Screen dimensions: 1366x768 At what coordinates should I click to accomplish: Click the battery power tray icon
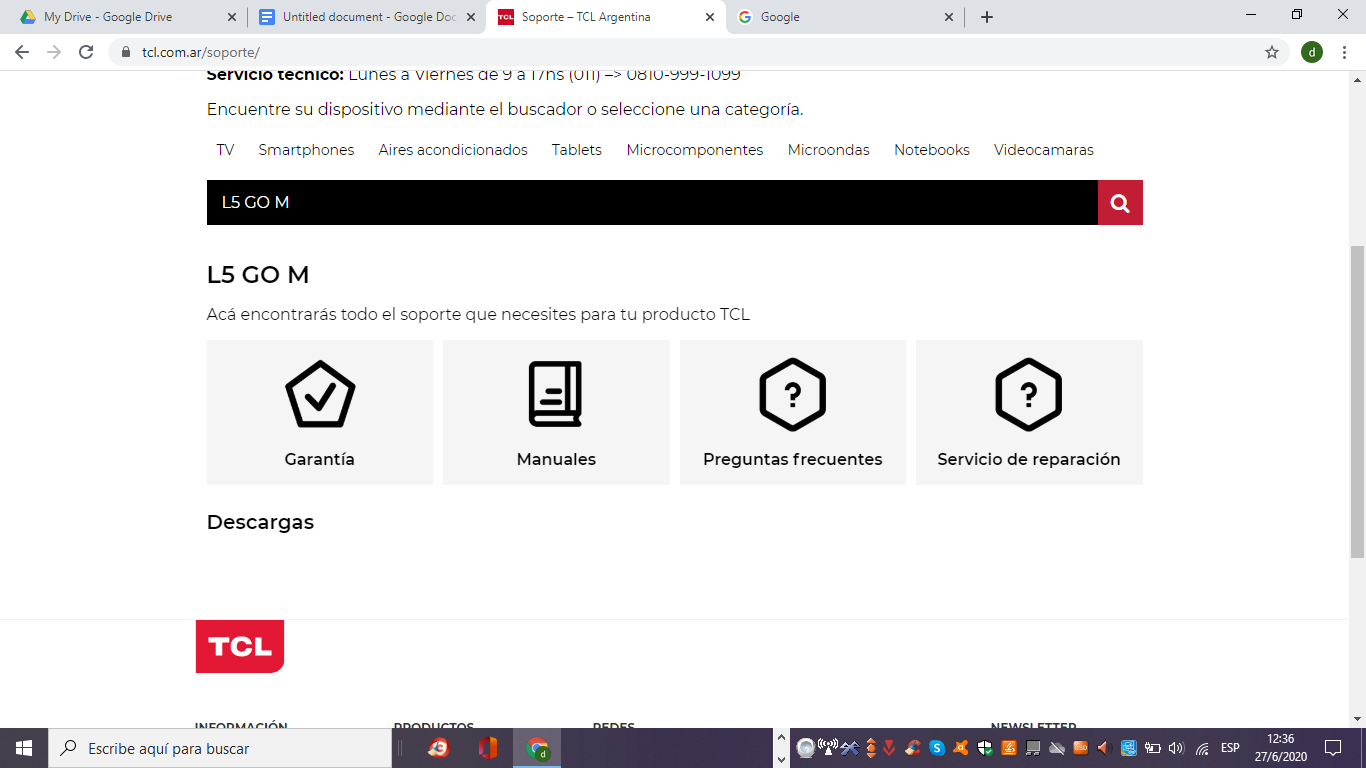click(x=1153, y=748)
